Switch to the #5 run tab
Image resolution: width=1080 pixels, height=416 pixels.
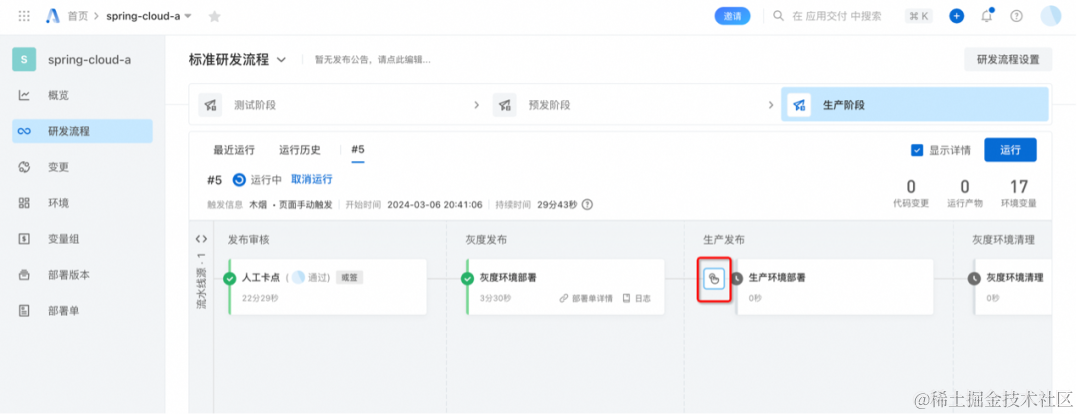point(357,149)
